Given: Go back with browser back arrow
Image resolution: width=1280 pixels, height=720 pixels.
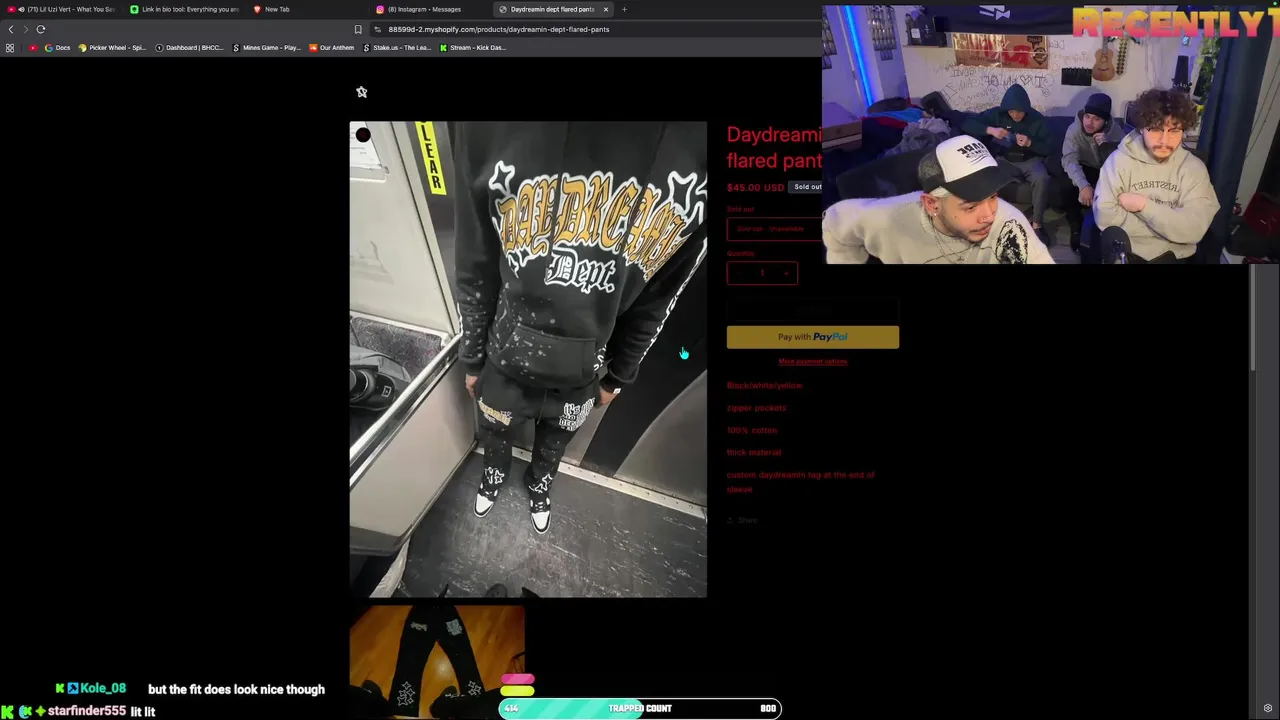Looking at the screenshot, I should click(x=11, y=29).
